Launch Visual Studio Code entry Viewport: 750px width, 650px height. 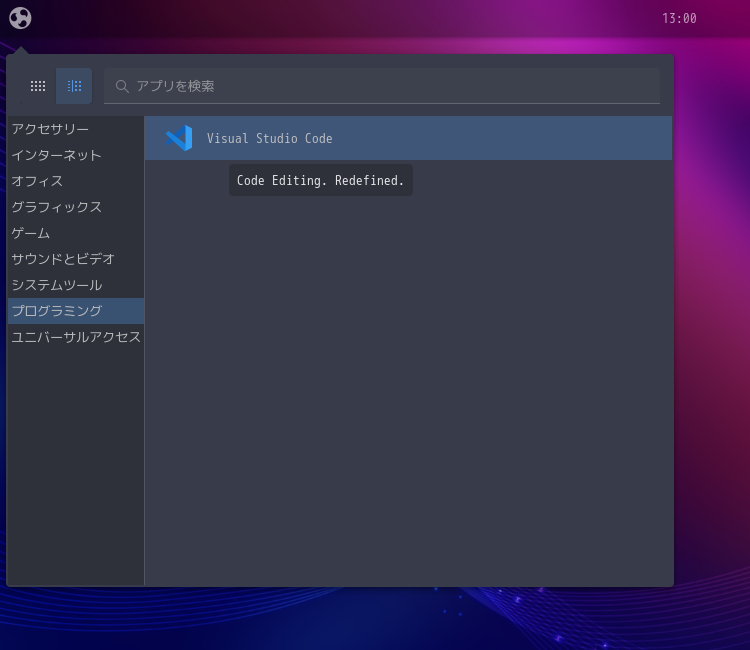click(408, 138)
